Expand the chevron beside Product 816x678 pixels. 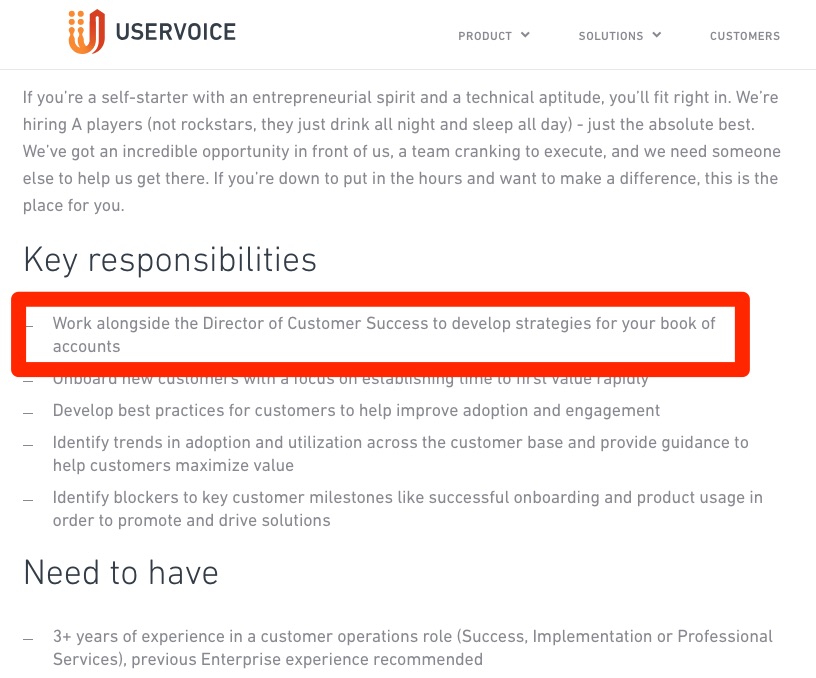pos(525,35)
